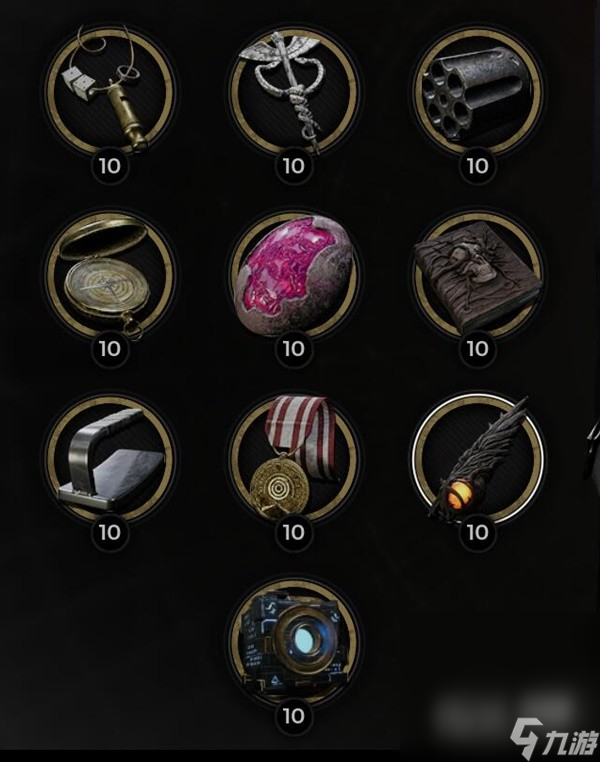Click the 10 badge under the medal

(x=293, y=533)
